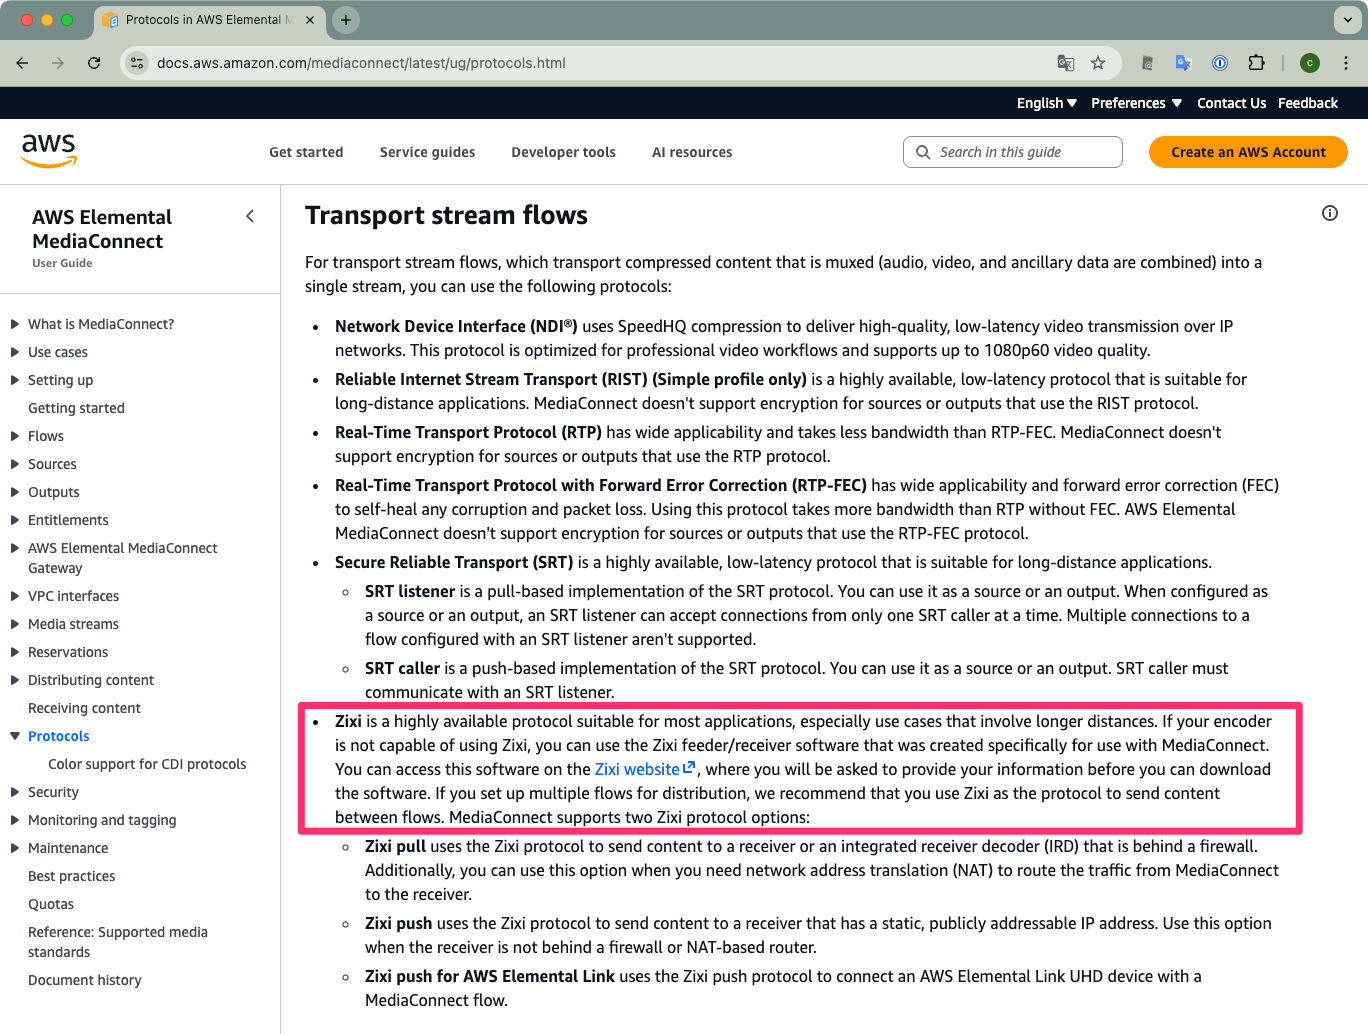Click the AWS Elemental MediaConnect guide title
This screenshot has height=1034, width=1368.
(102, 229)
